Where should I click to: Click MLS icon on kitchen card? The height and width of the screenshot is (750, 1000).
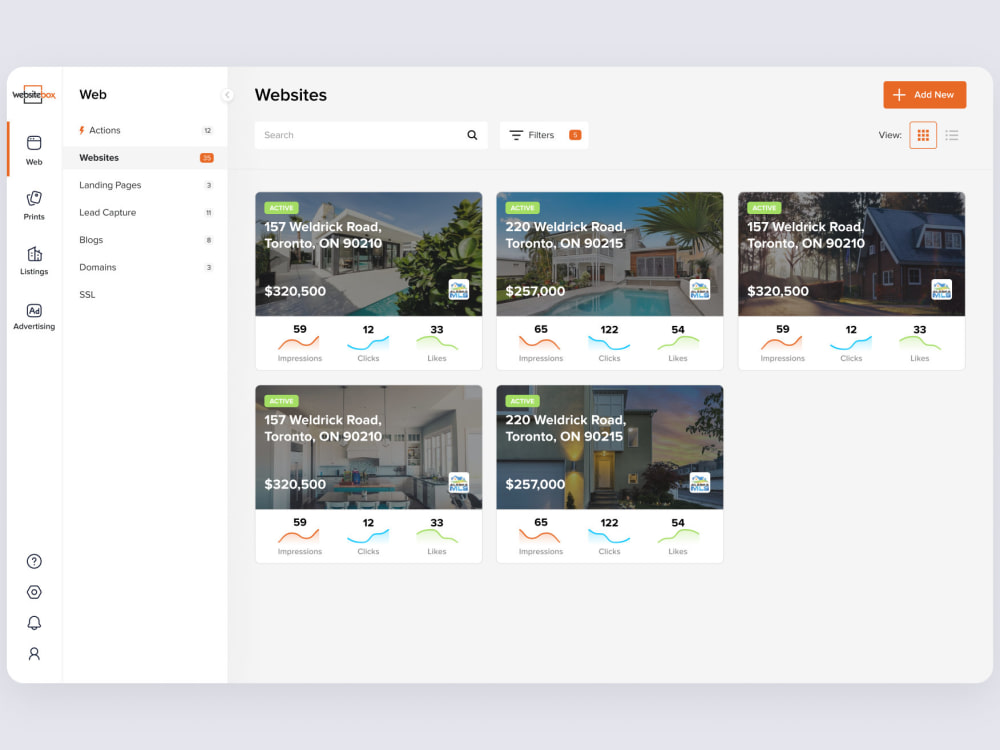click(x=459, y=483)
